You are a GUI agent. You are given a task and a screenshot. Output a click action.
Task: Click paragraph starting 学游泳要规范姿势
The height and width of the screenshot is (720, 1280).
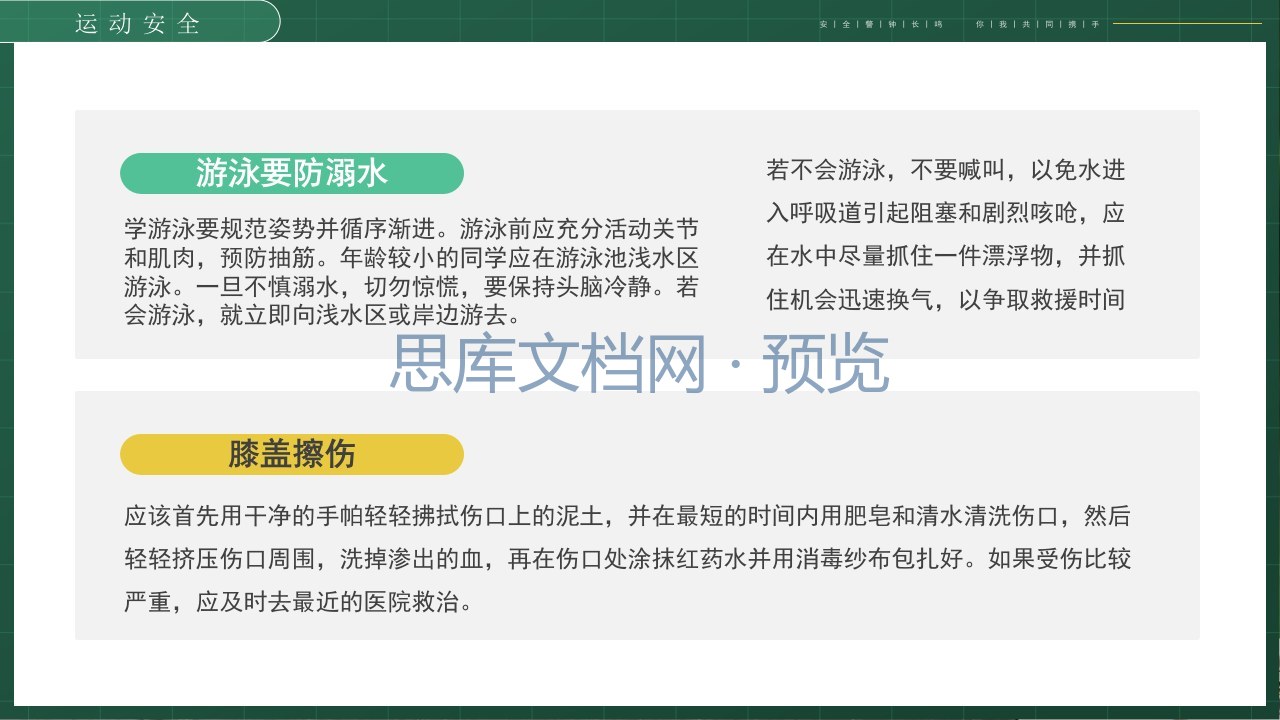(x=411, y=272)
